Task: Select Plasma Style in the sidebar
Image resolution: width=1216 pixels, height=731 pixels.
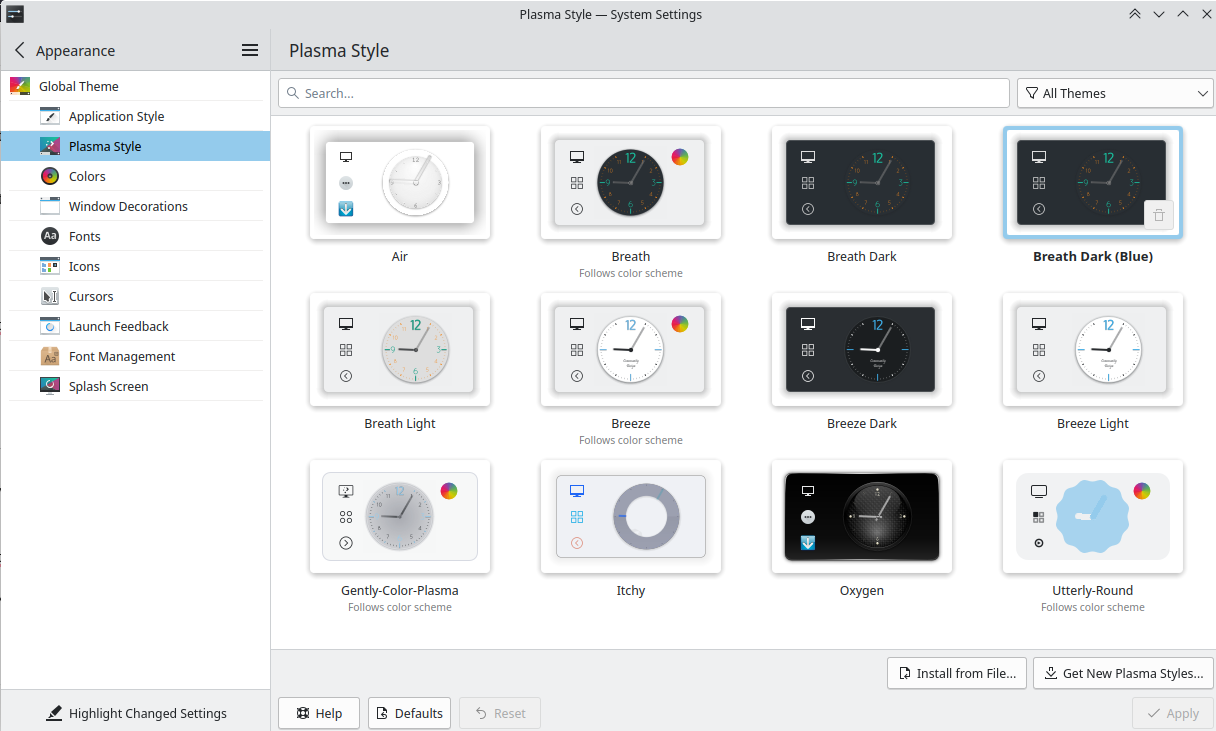Action: point(135,146)
